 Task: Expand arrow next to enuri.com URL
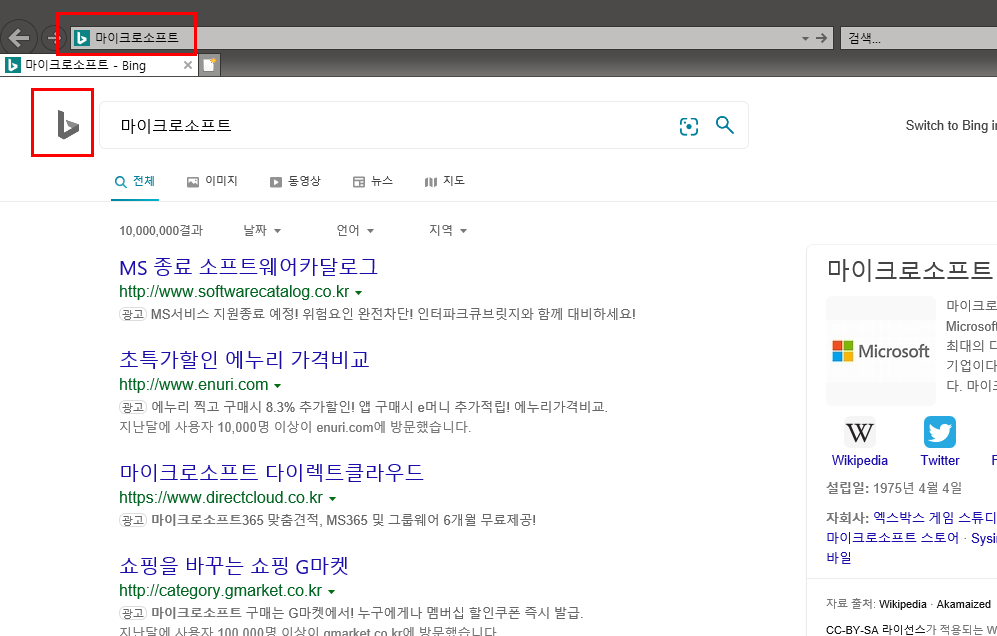coord(277,386)
